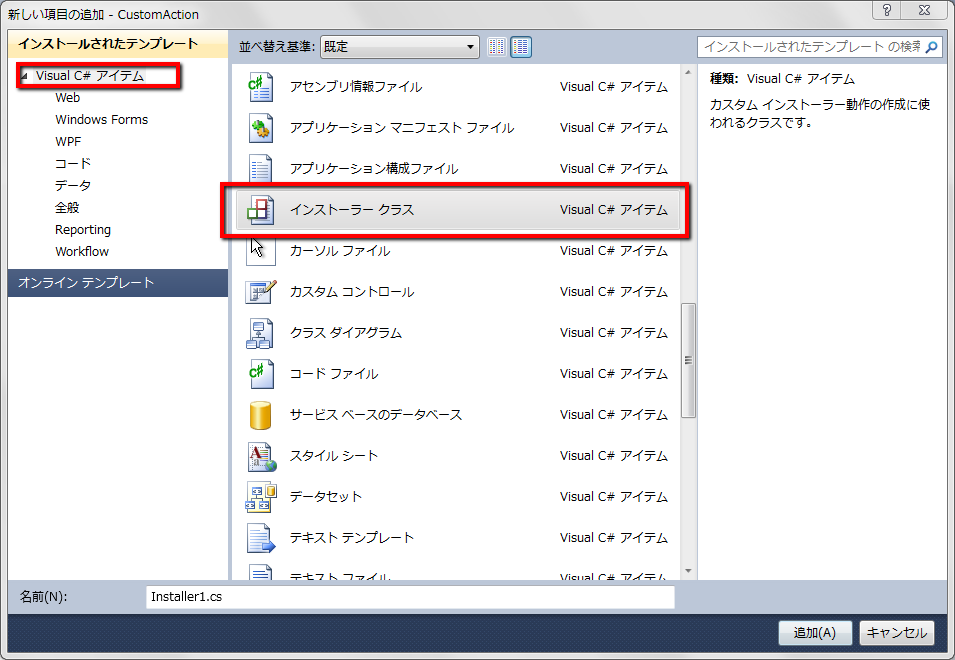Select the WPF template category

68,142
